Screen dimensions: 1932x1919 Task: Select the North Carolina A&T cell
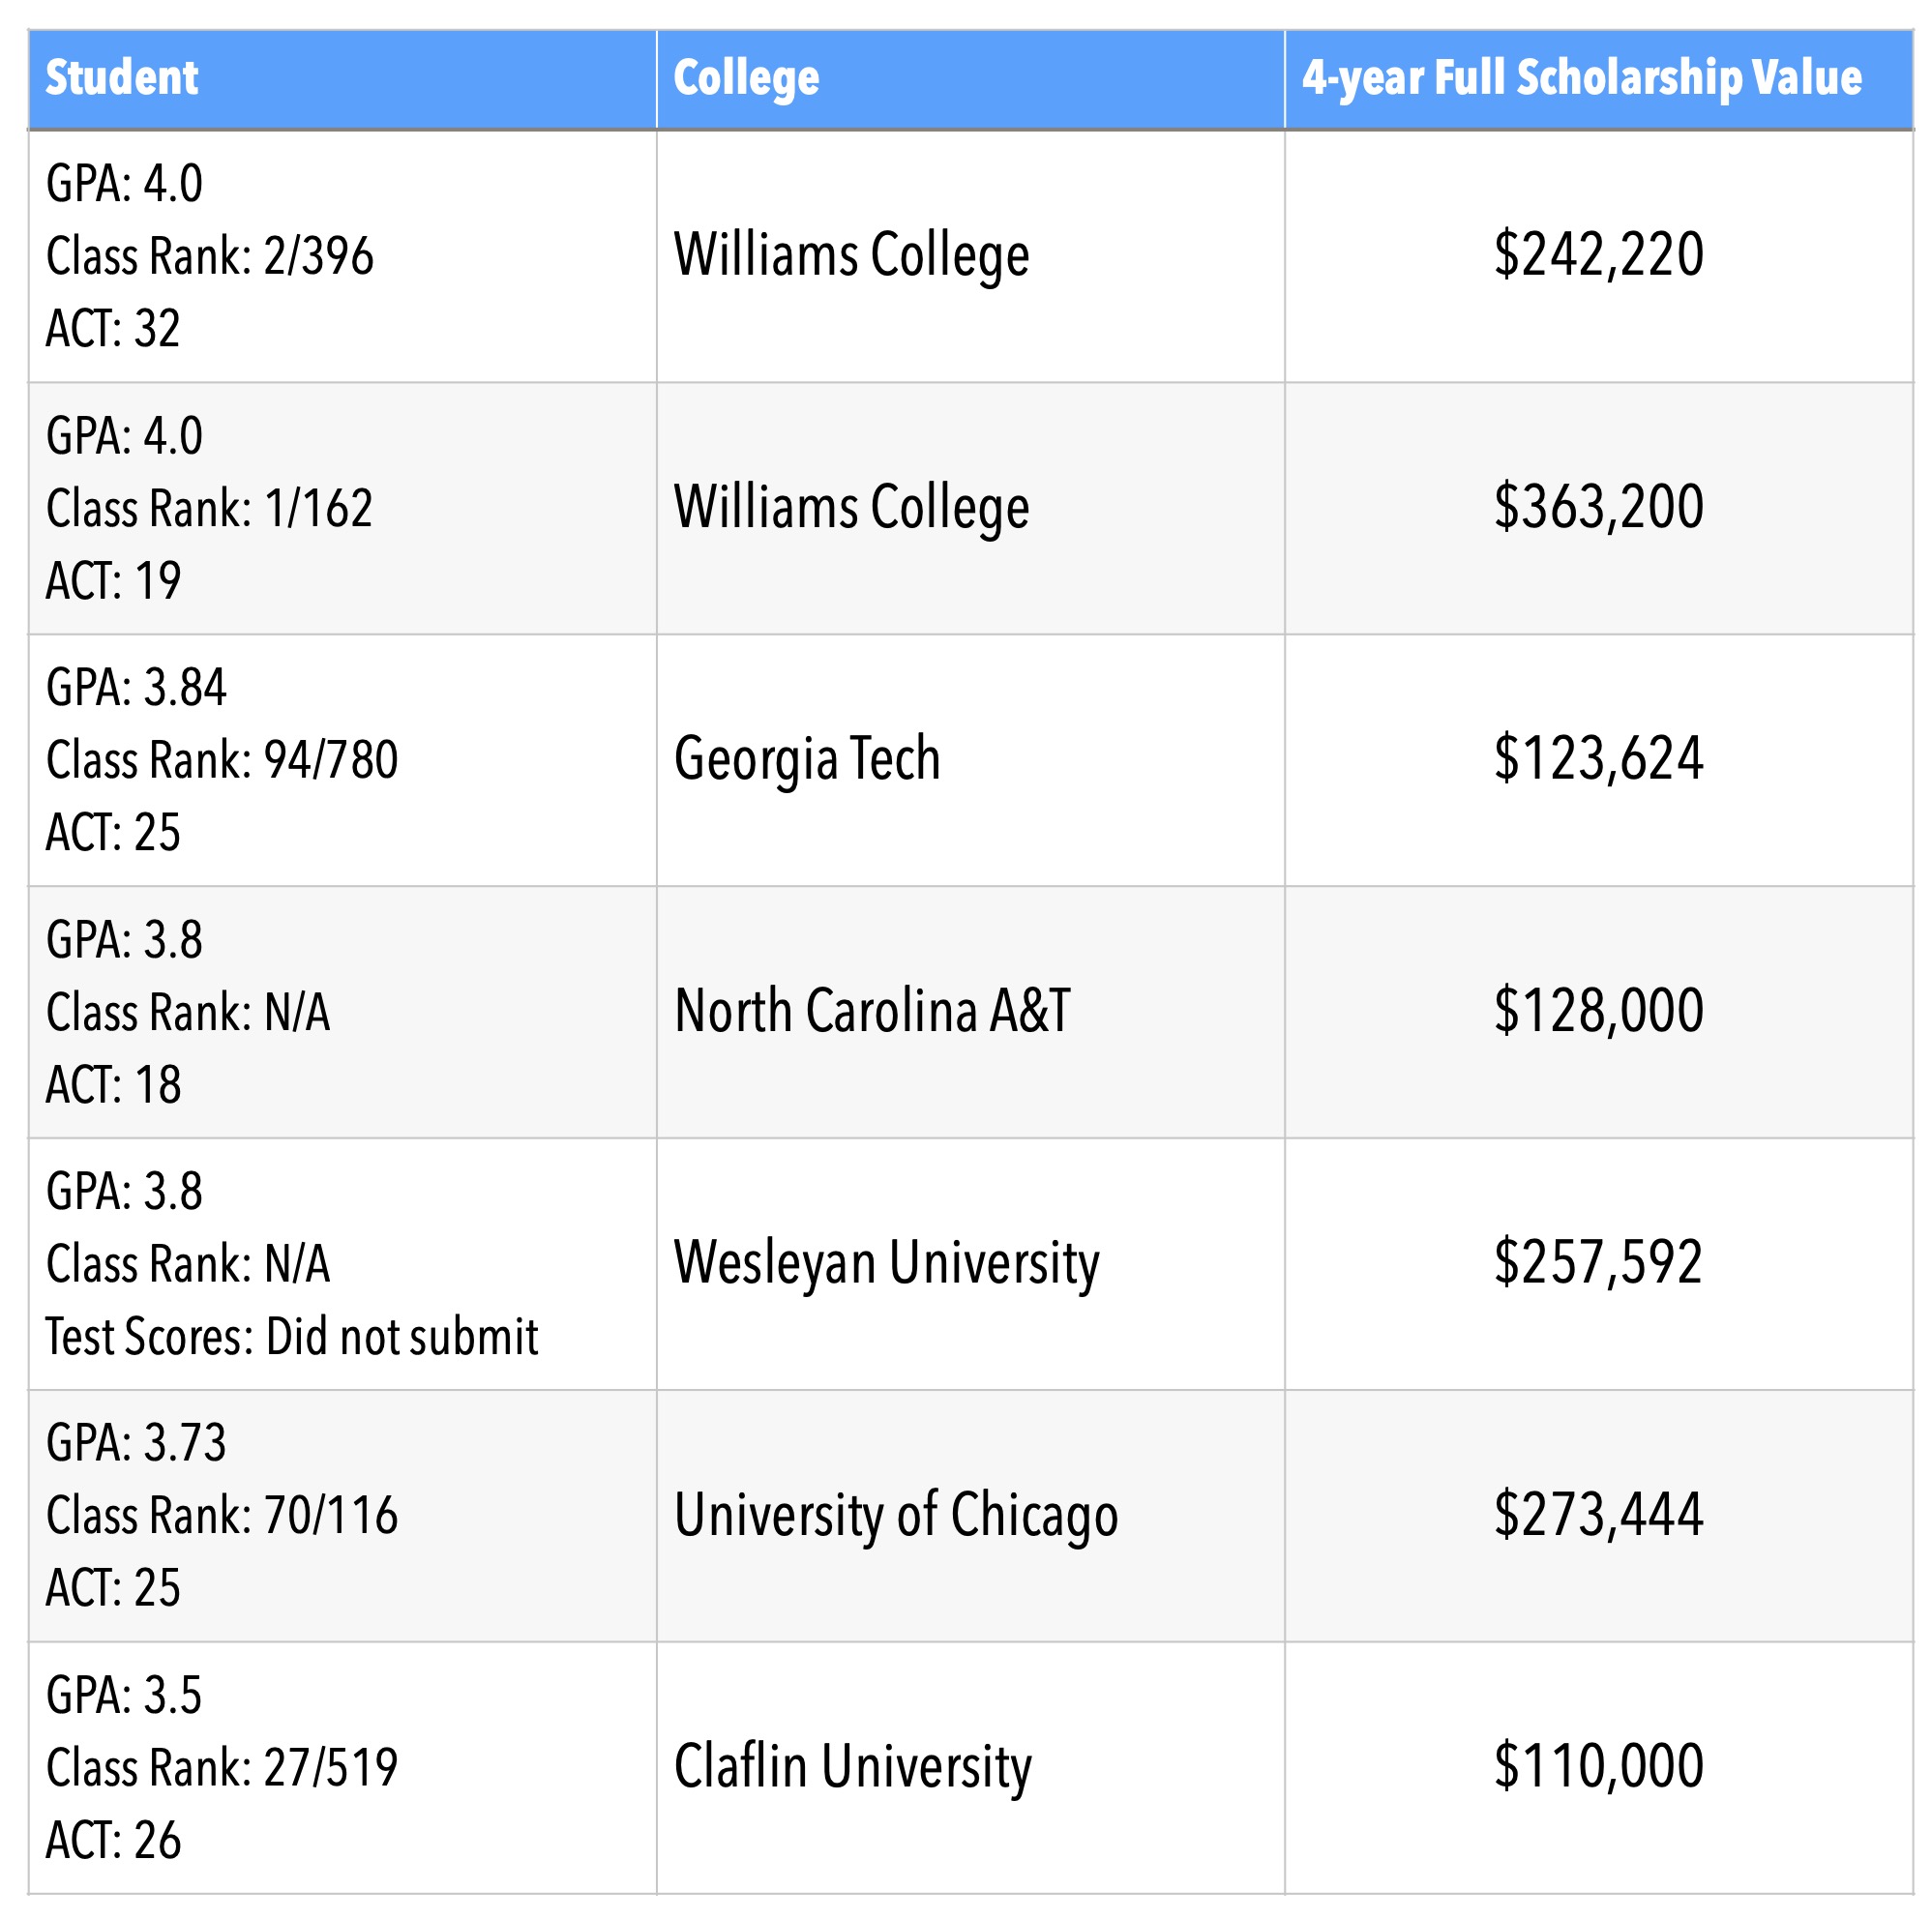click(872, 1011)
